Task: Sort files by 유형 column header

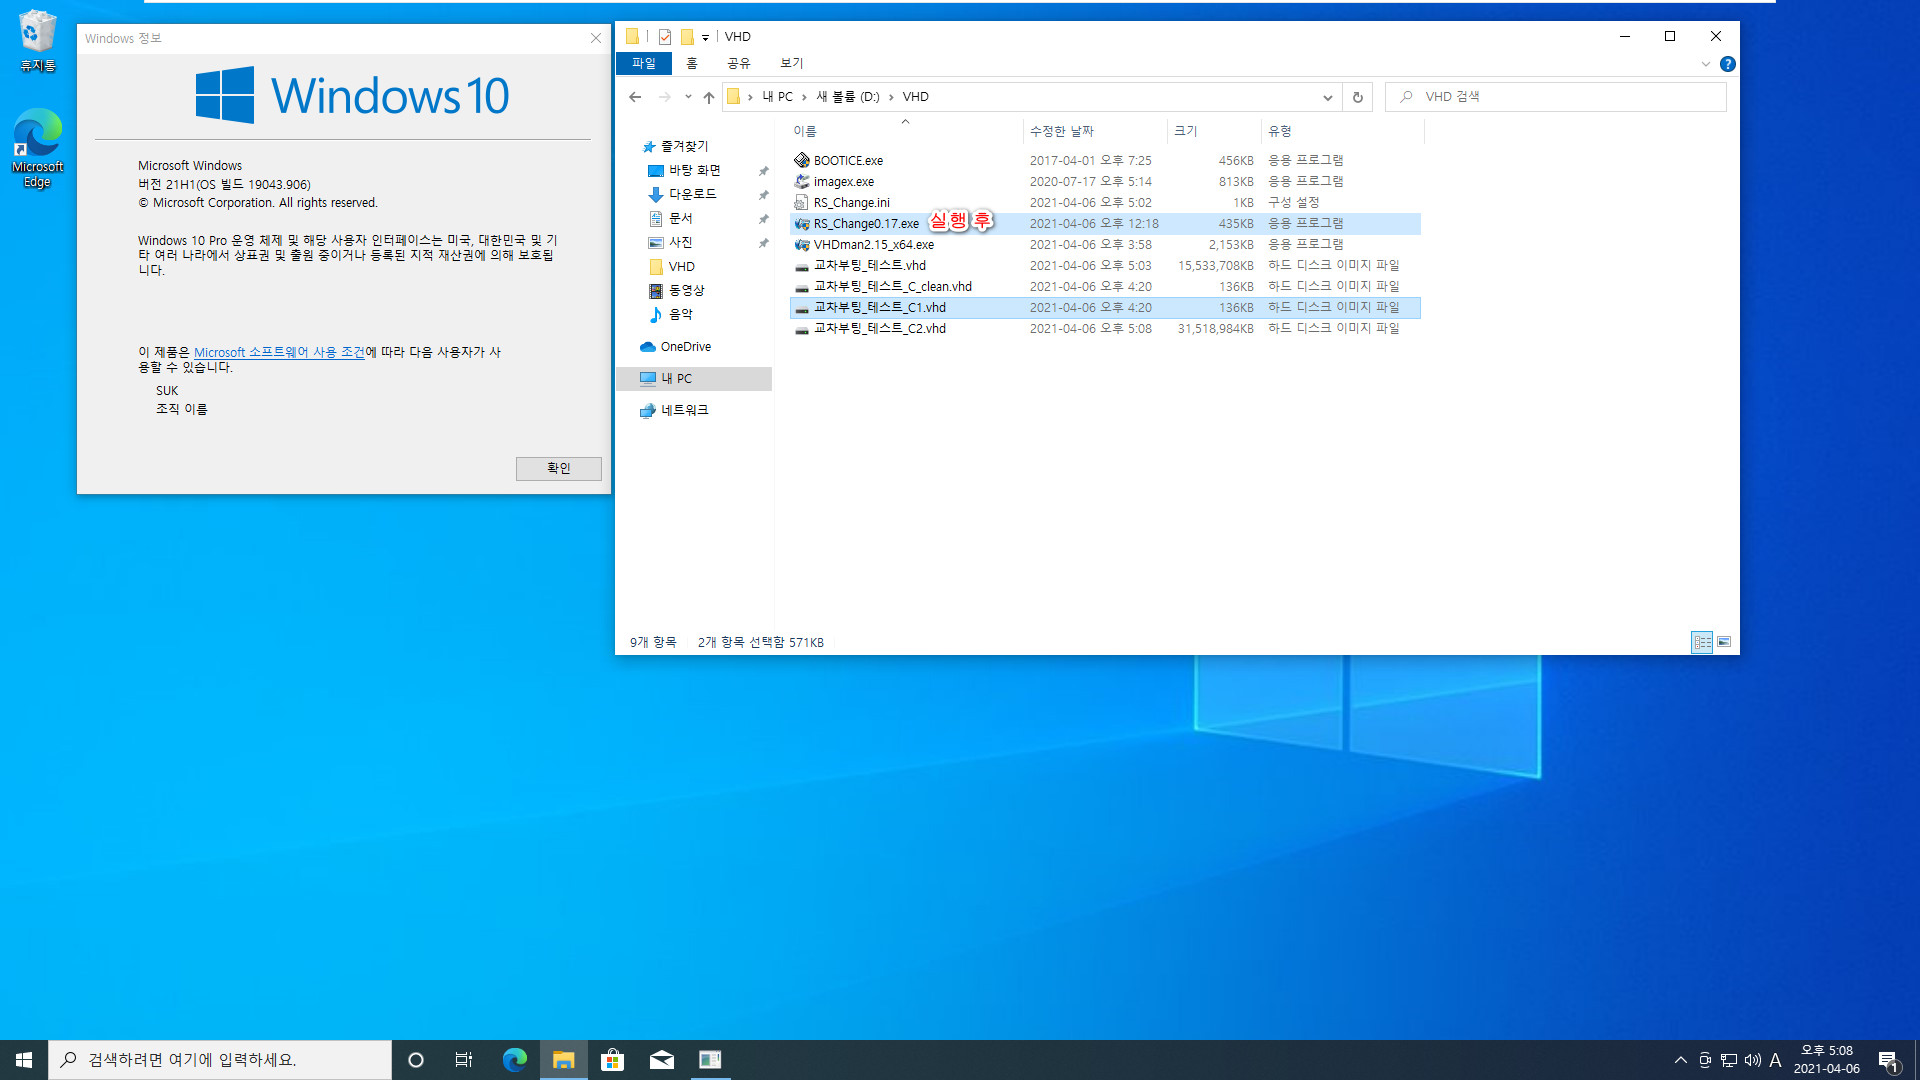Action: point(1342,131)
